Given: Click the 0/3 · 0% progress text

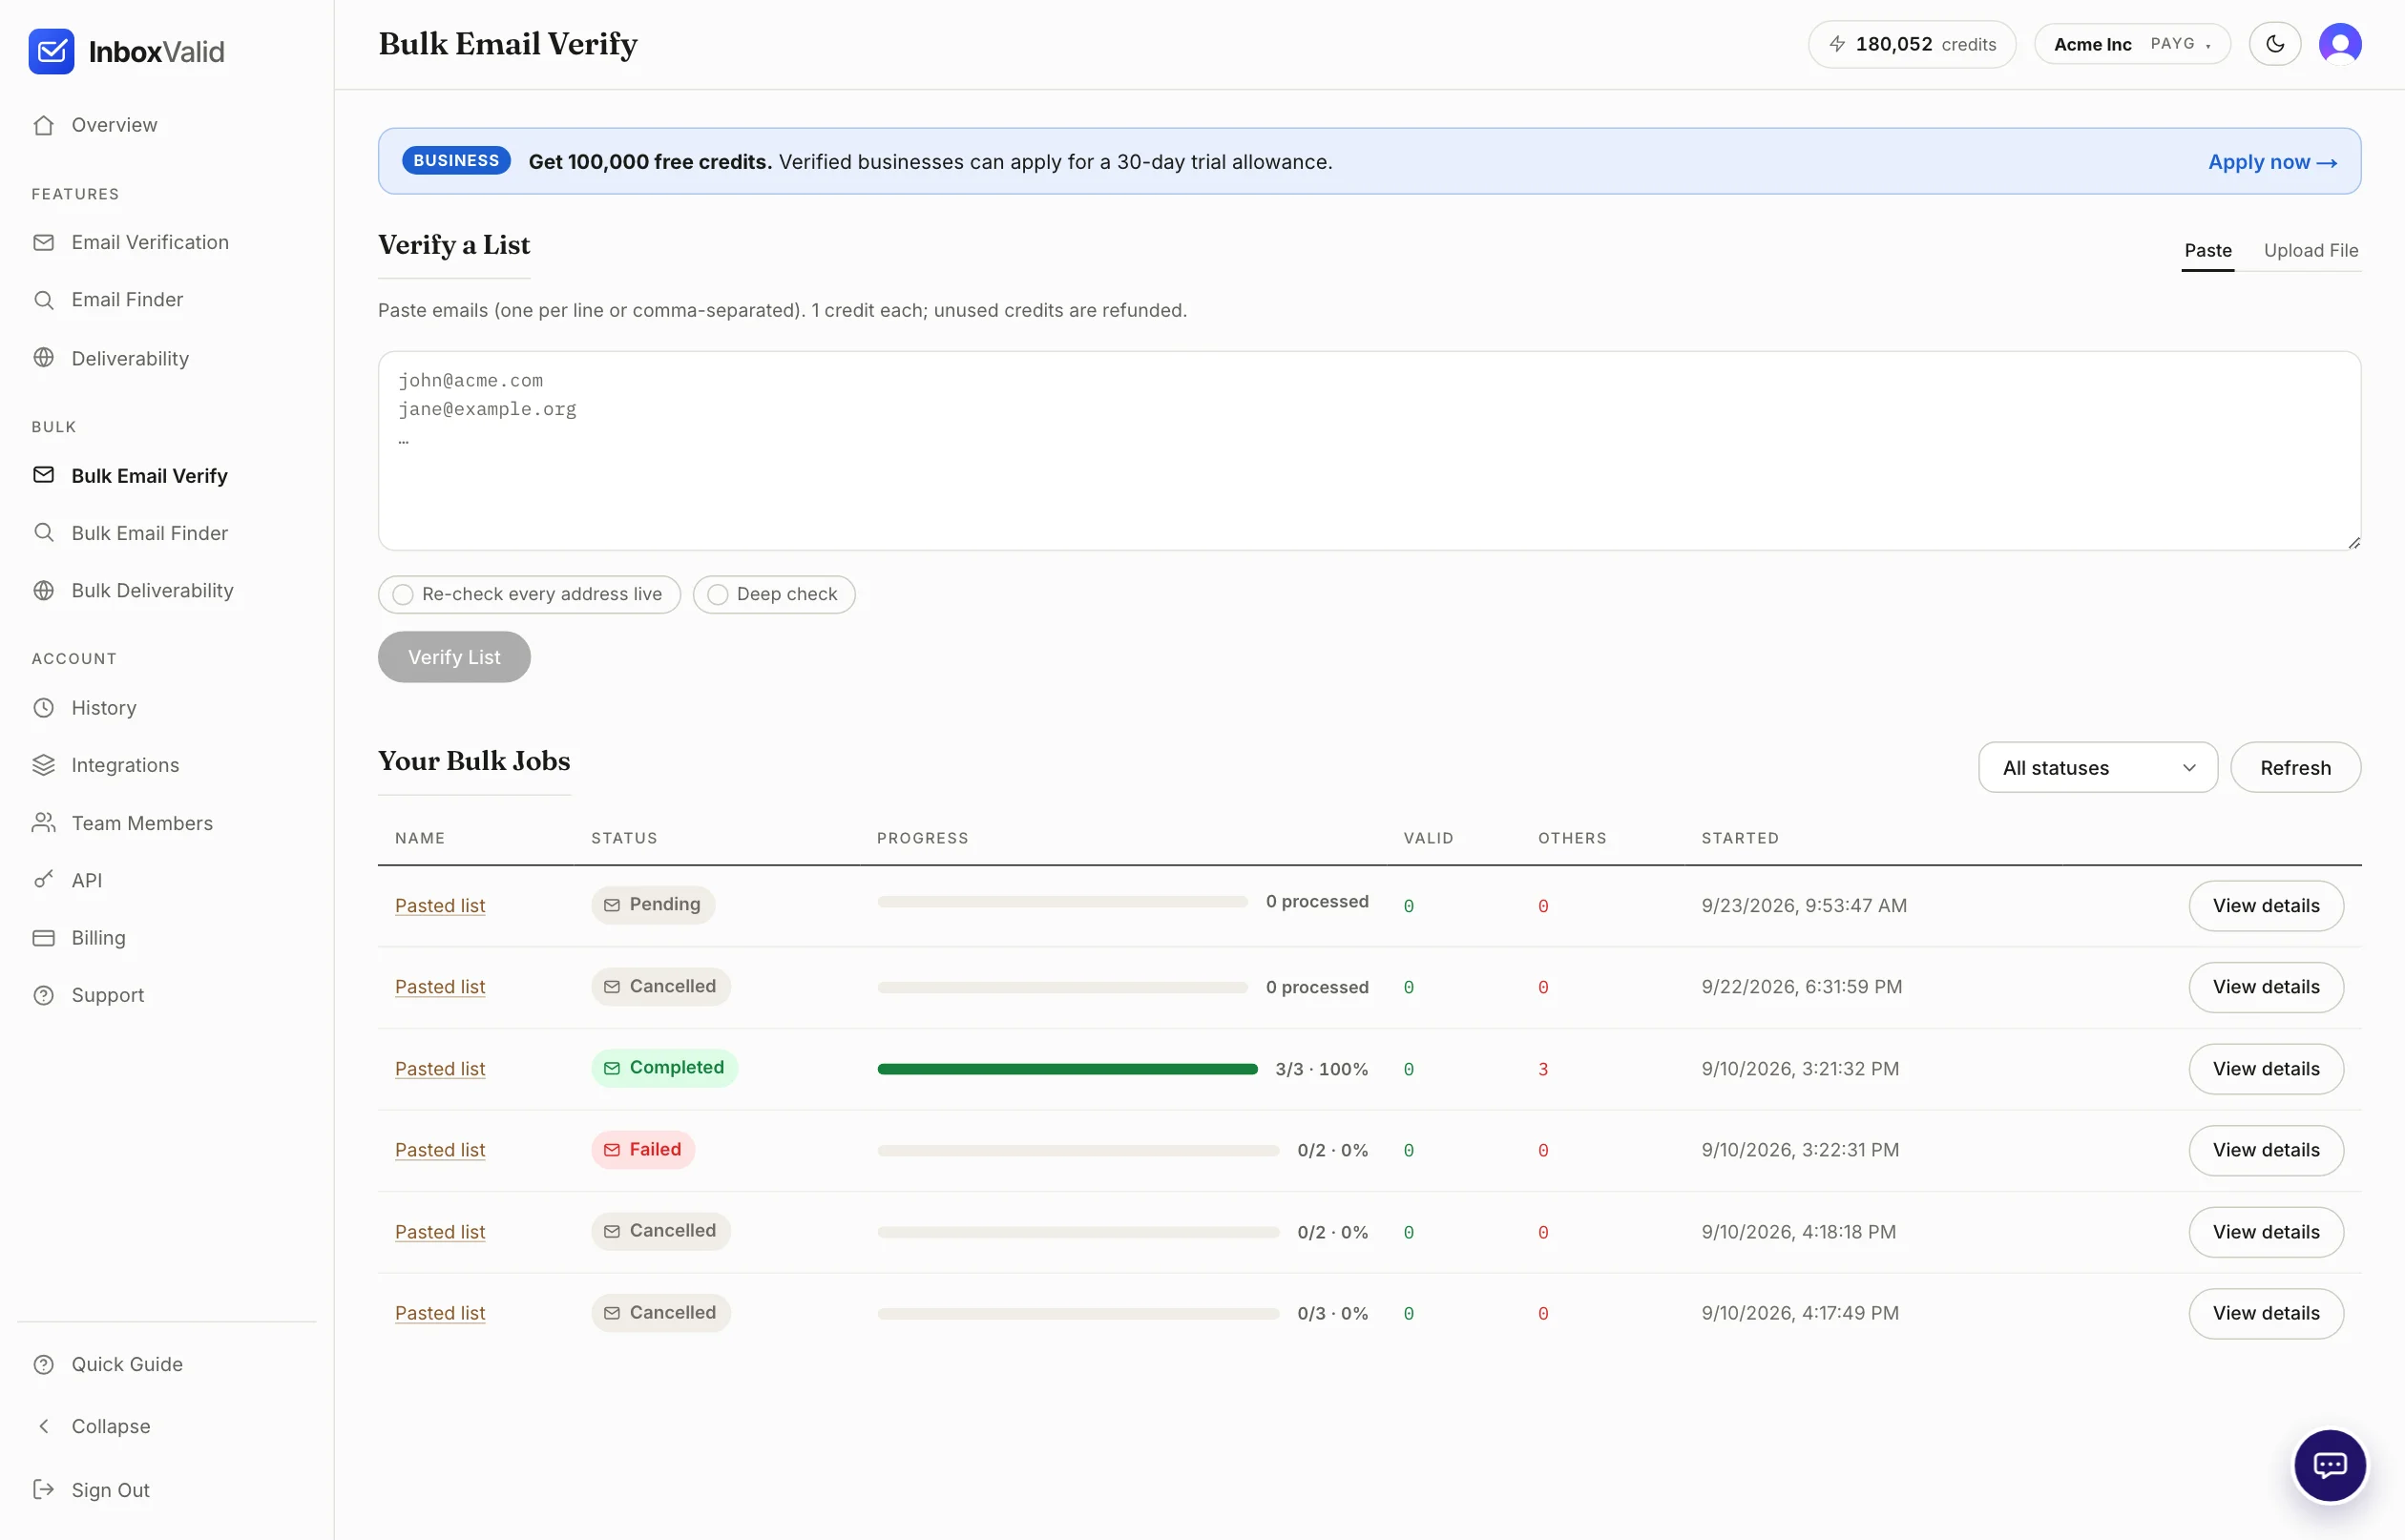Looking at the screenshot, I should (1332, 1314).
